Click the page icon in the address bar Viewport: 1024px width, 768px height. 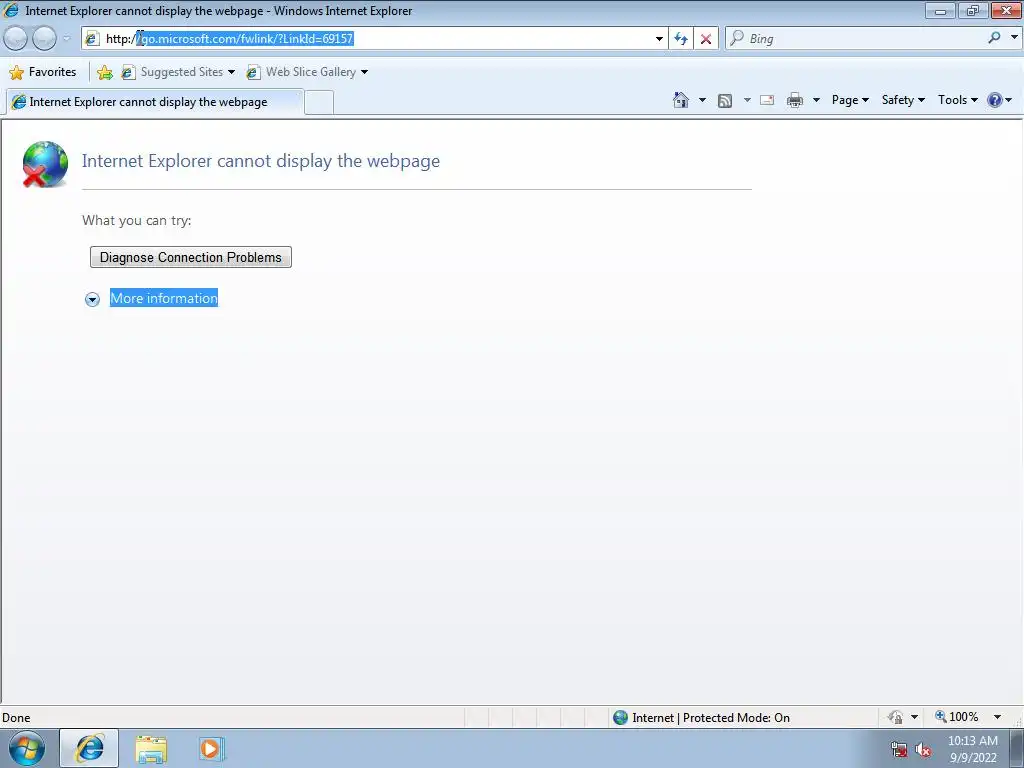[x=92, y=39]
